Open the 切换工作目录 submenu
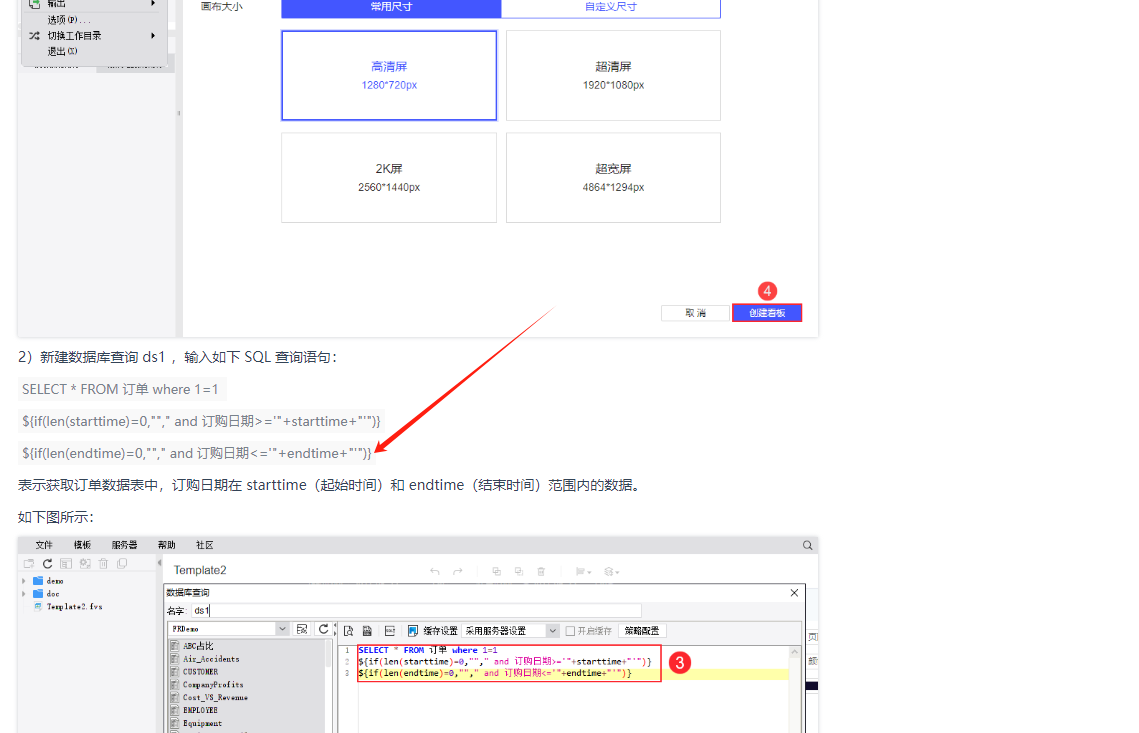Screen dimensions: 1139x733 pyautogui.click(x=94, y=36)
